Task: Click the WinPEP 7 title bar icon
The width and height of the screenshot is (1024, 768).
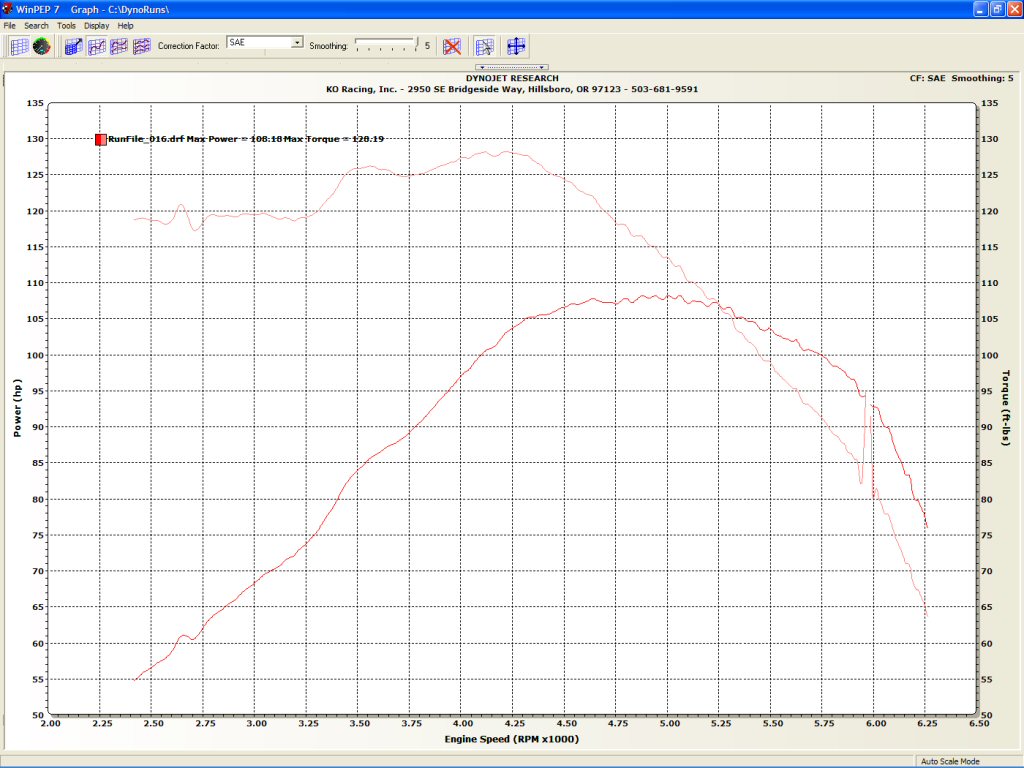Action: pos(8,8)
